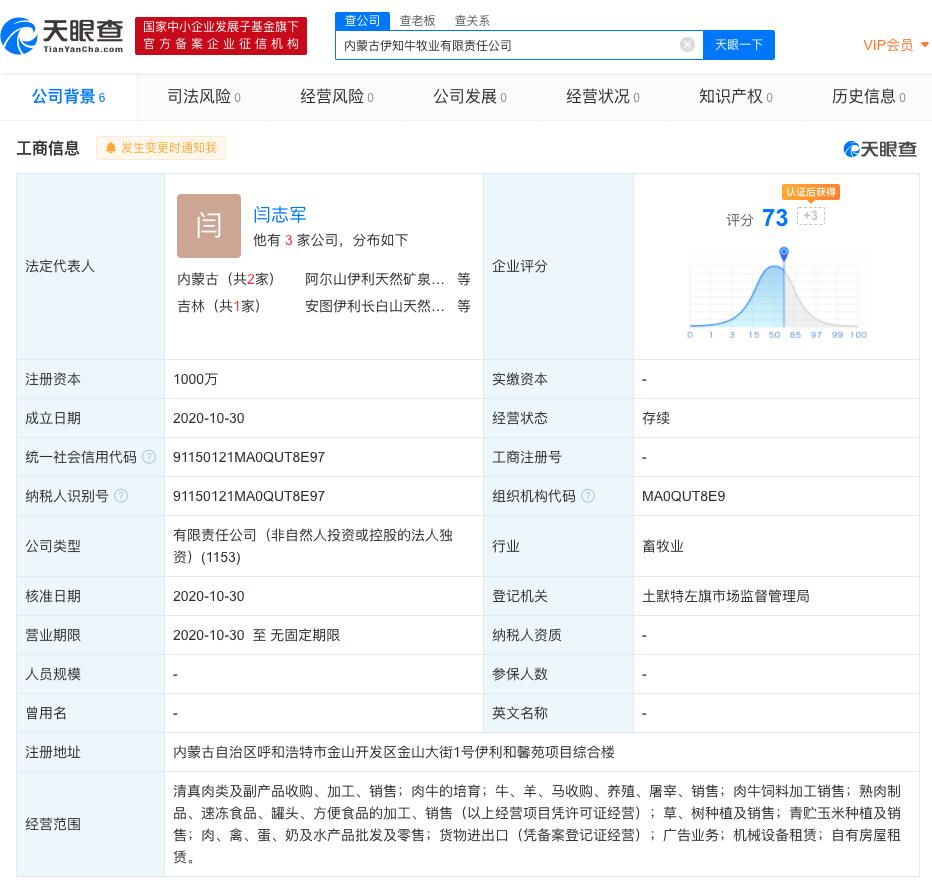
Task: Select the 公司类型 value text
Action: 313,546
